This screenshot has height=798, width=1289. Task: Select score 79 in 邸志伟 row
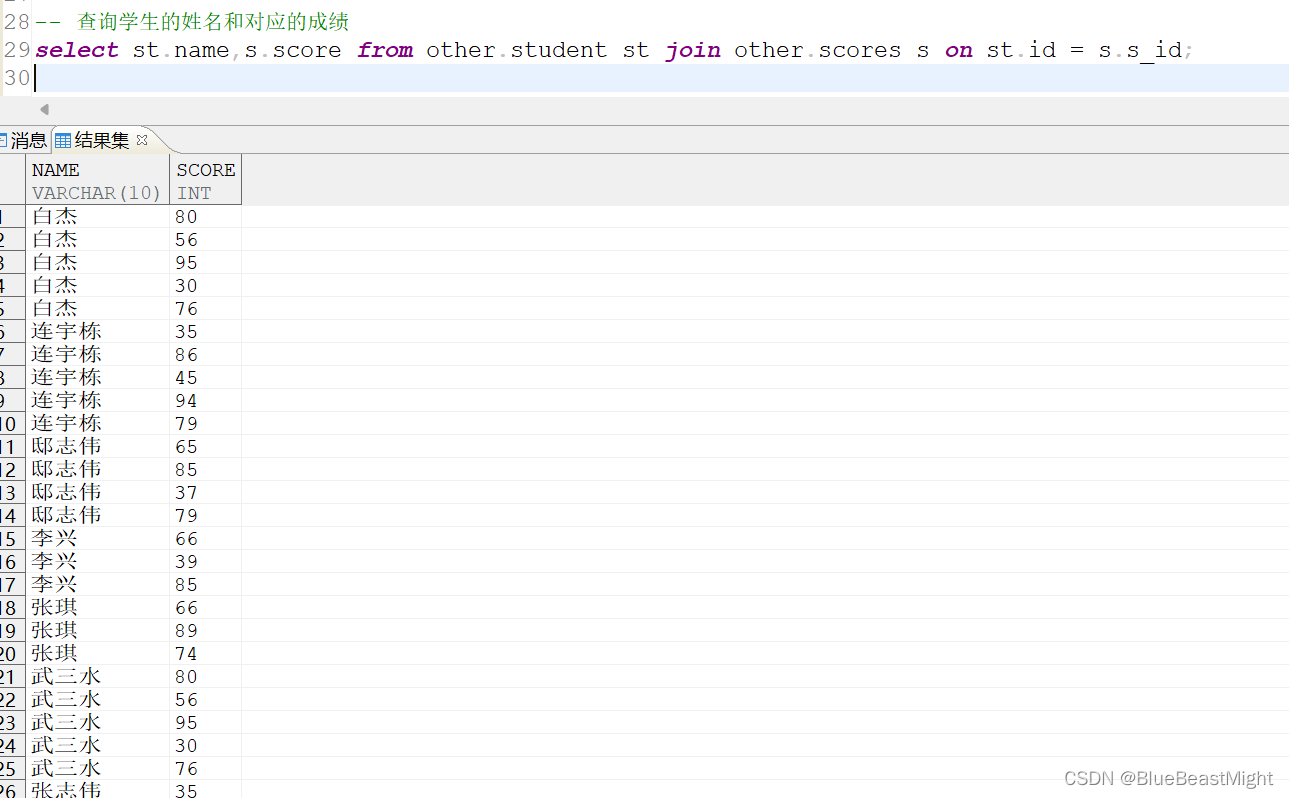205,515
